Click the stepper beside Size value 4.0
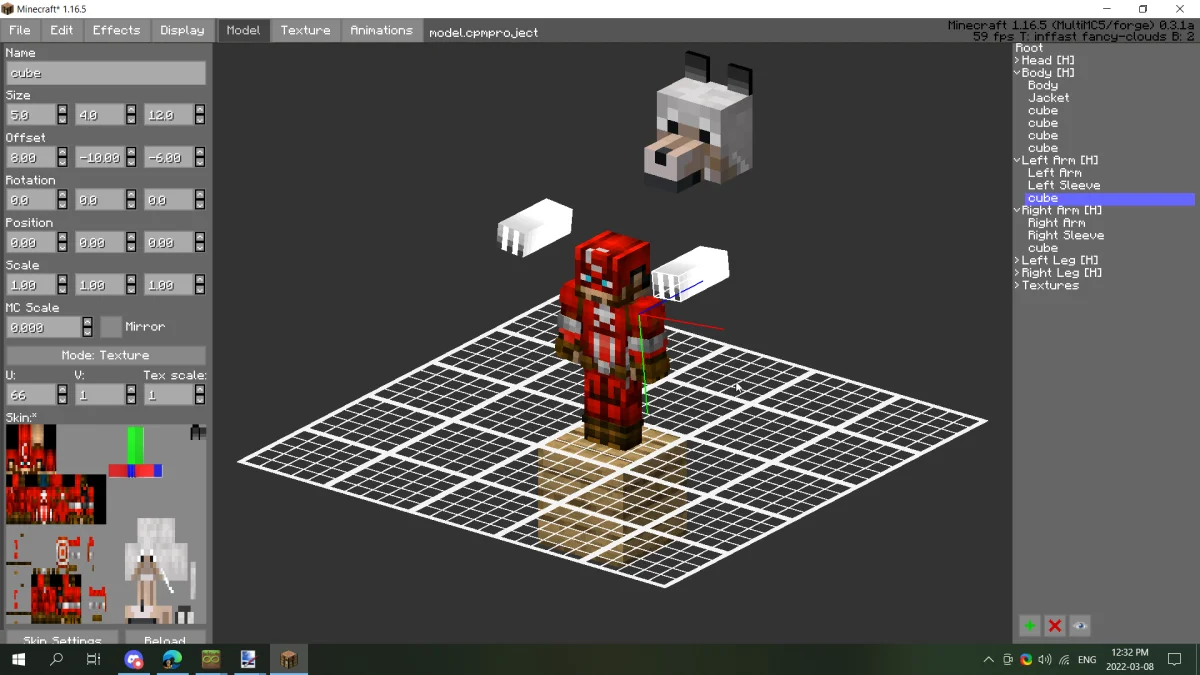This screenshot has height=675, width=1200. [131, 115]
